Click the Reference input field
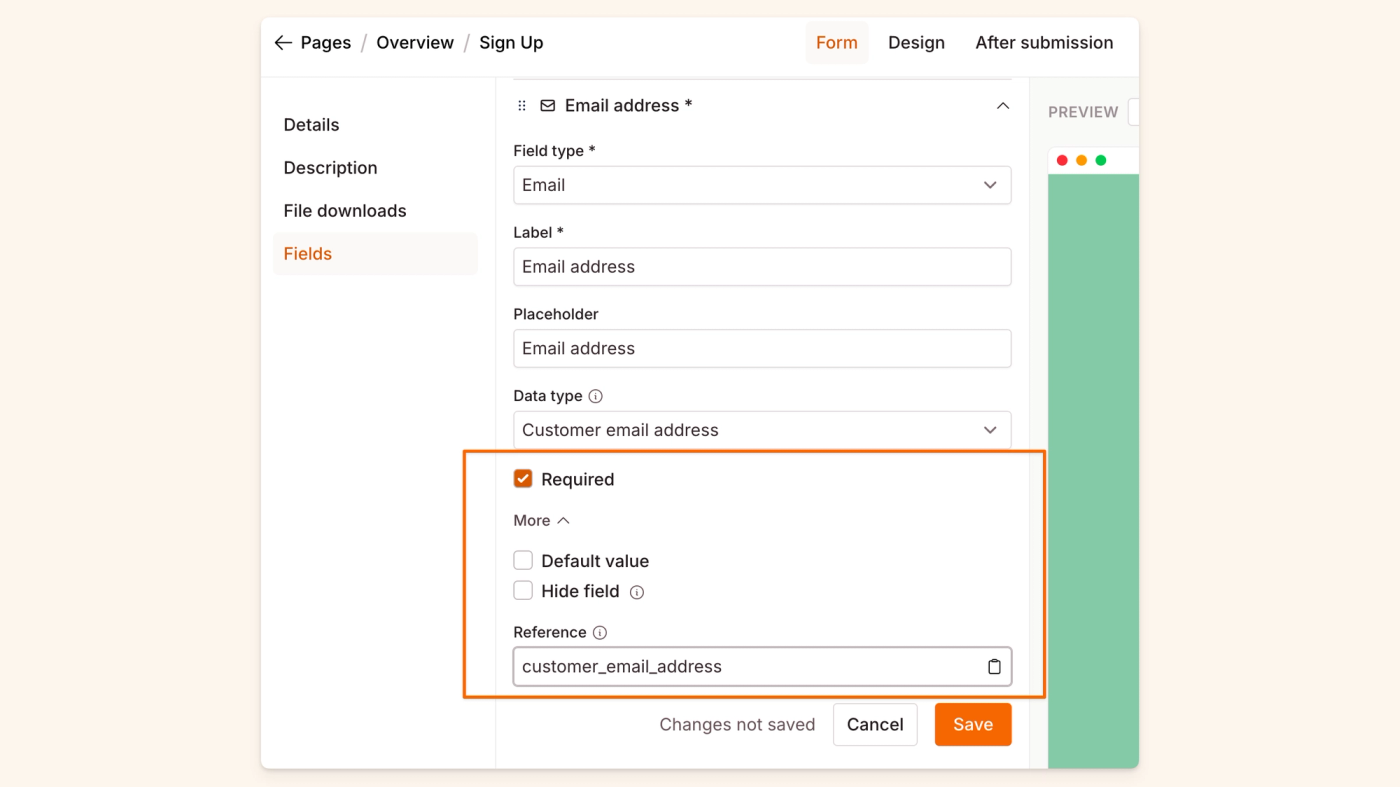 [x=762, y=667]
